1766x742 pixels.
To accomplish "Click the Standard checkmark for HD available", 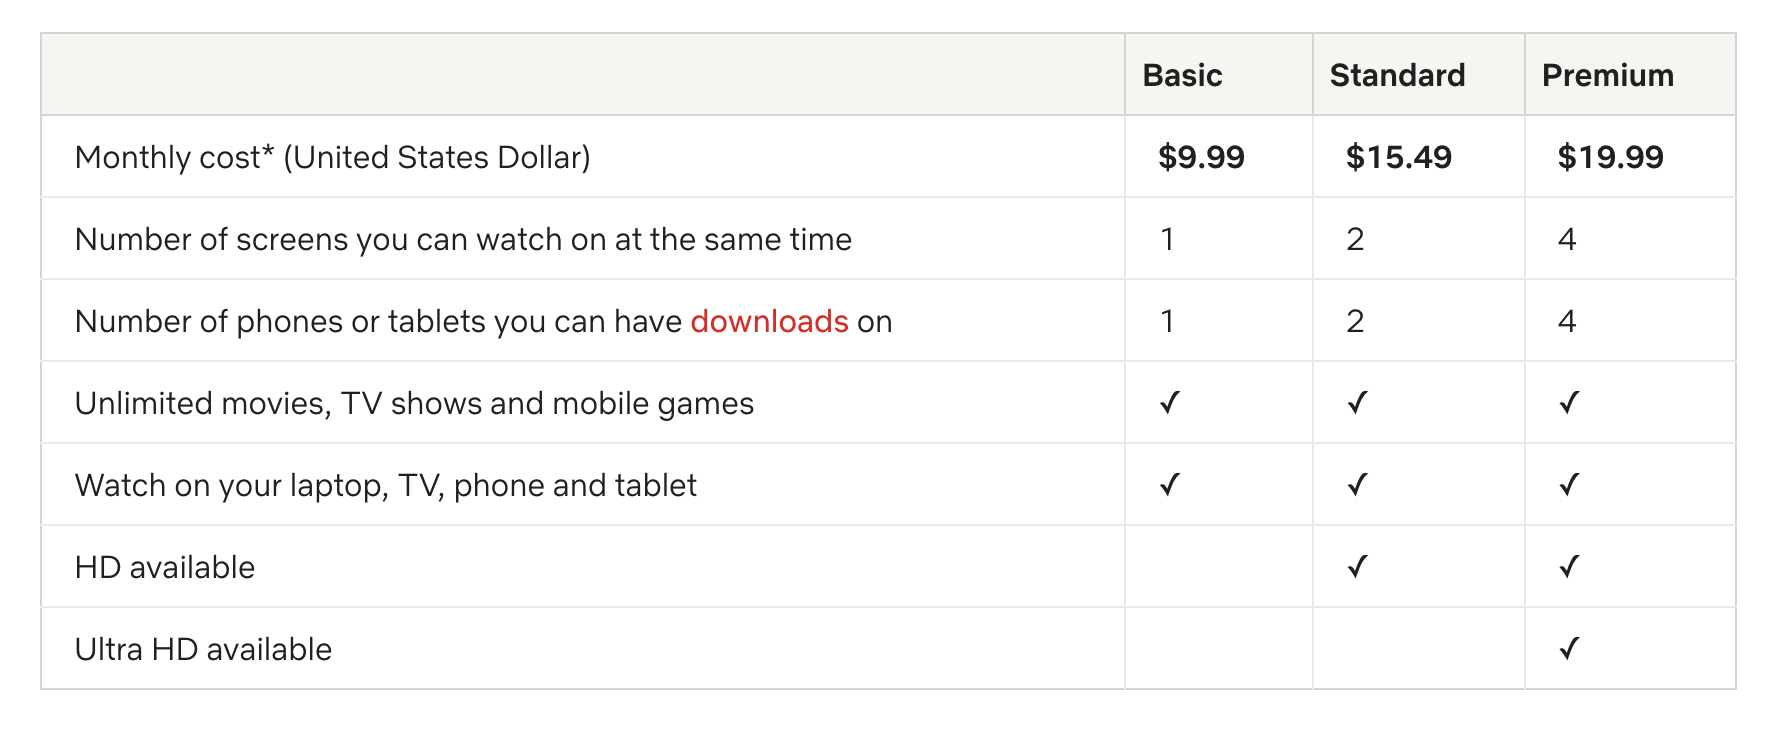I will 1357,567.
